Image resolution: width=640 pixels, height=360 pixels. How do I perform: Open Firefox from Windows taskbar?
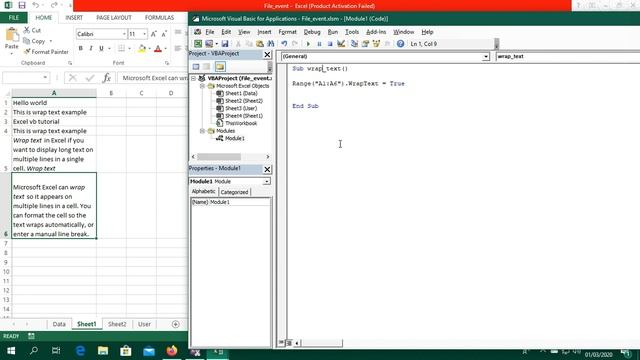tap(172, 351)
